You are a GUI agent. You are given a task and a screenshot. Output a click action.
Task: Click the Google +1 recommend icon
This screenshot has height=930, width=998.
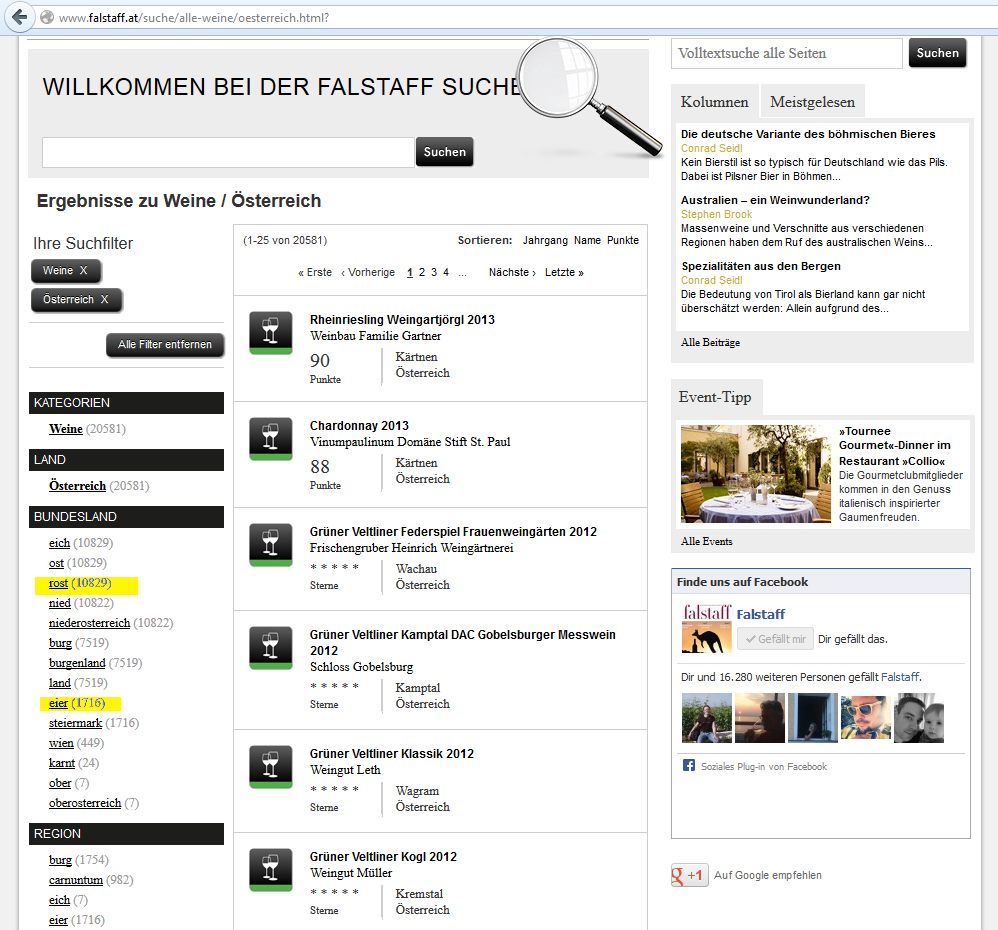689,875
